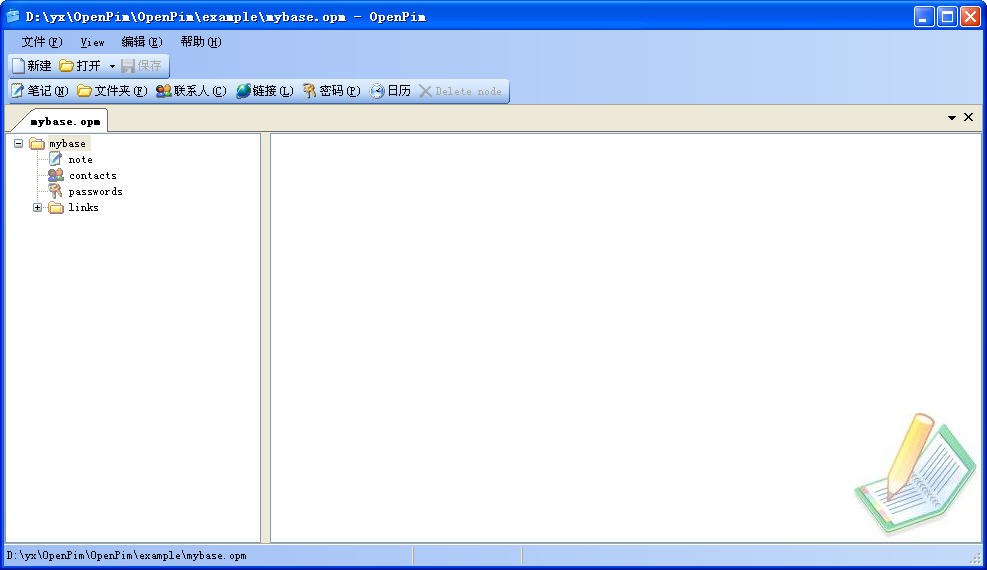Image resolution: width=987 pixels, height=570 pixels.
Task: Click the OpenPim title bar app icon
Action: pyautogui.click(x=13, y=16)
